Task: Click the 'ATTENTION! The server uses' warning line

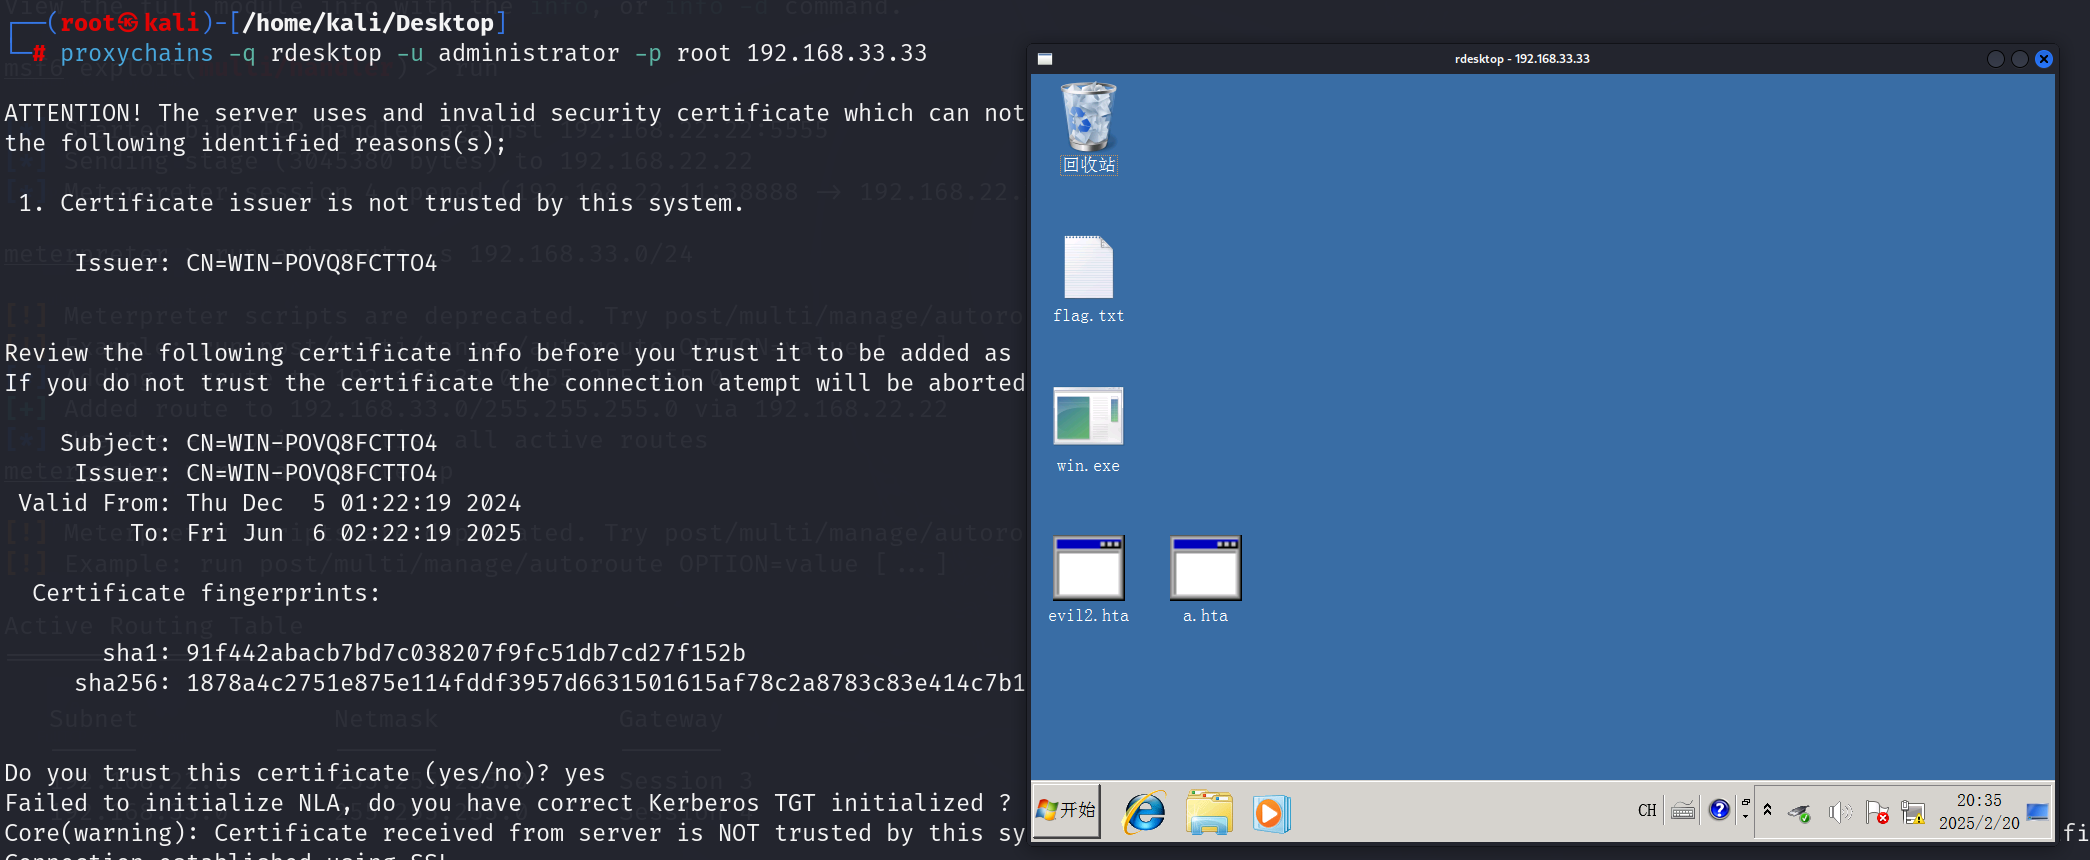Action: click(515, 113)
